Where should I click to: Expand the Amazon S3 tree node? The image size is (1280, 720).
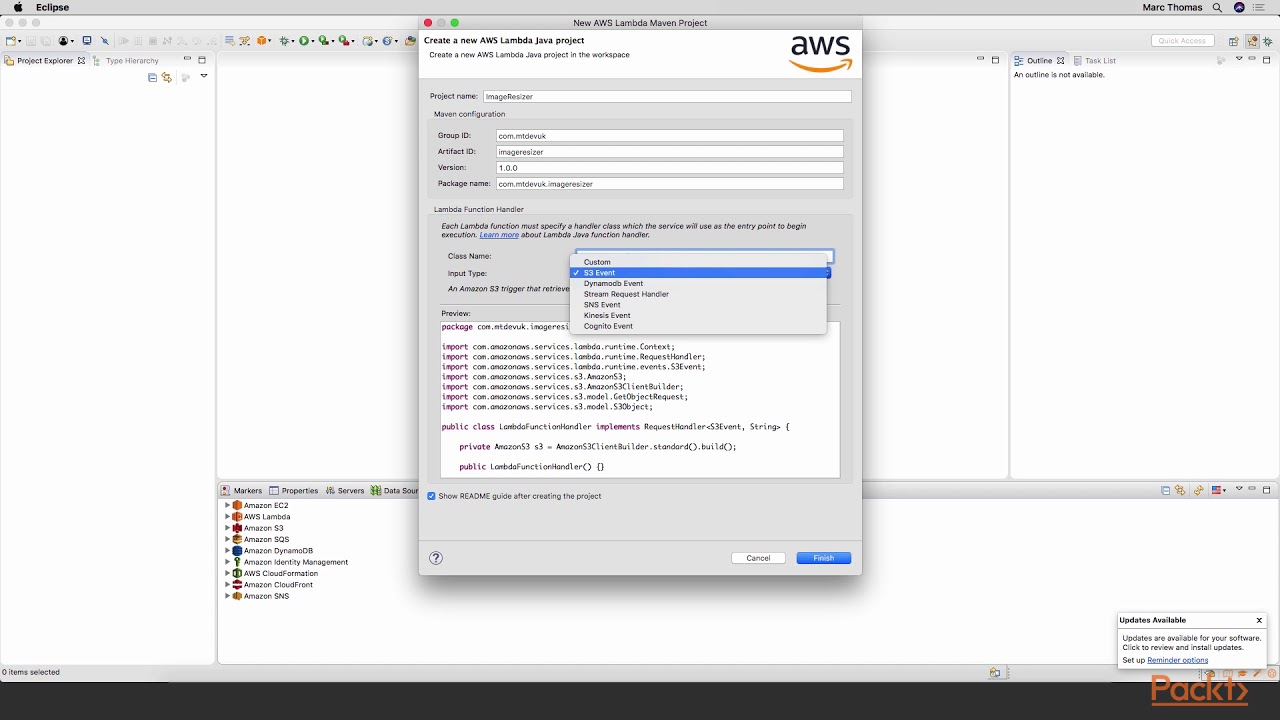(227, 528)
